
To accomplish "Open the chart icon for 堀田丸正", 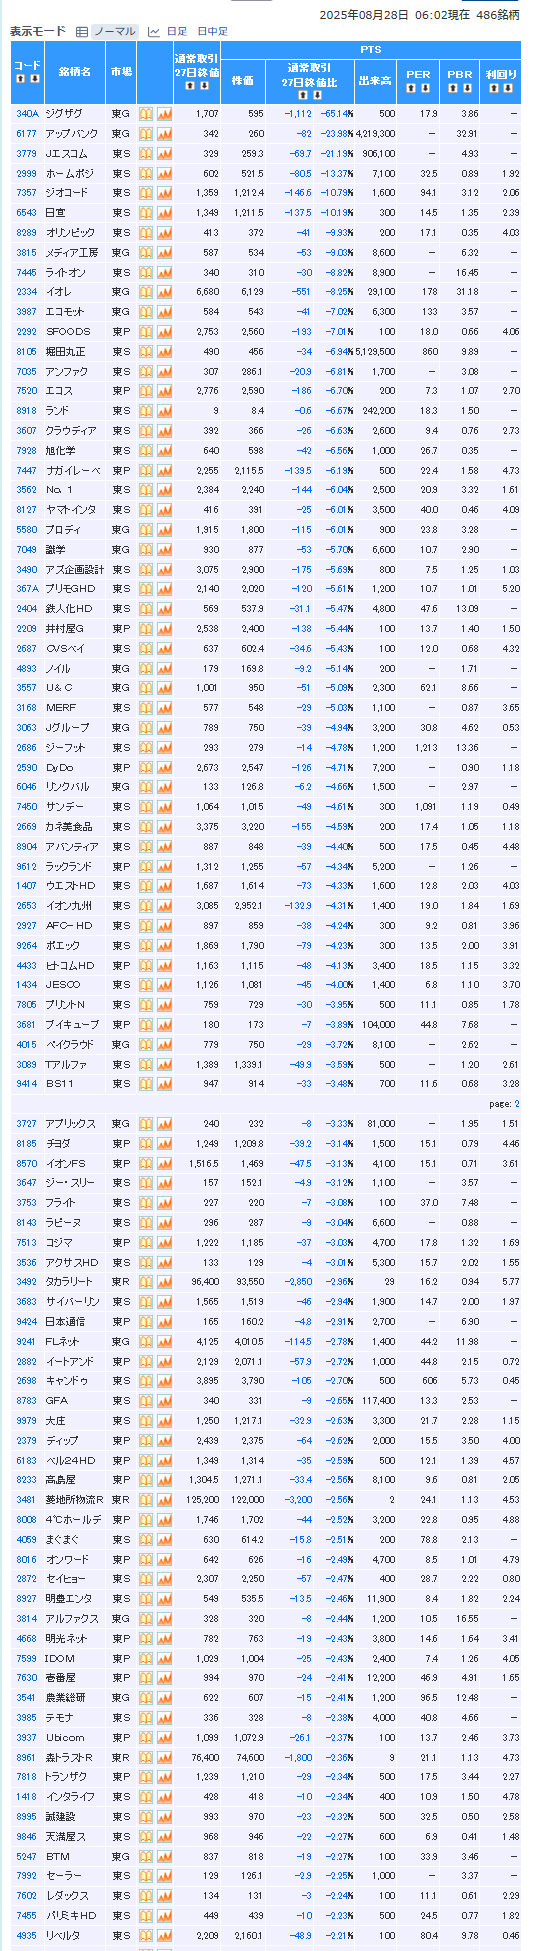I will tap(164, 352).
